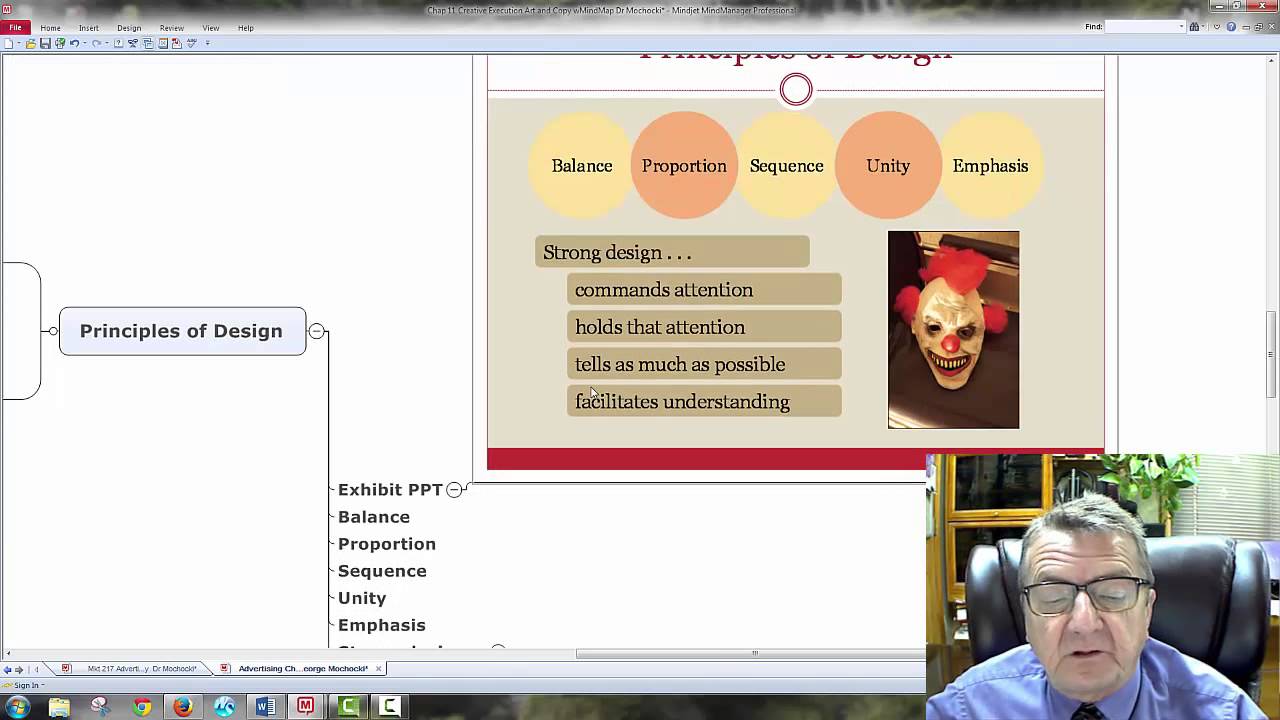
Task: Open the Help ribbon tab
Action: click(x=245, y=28)
